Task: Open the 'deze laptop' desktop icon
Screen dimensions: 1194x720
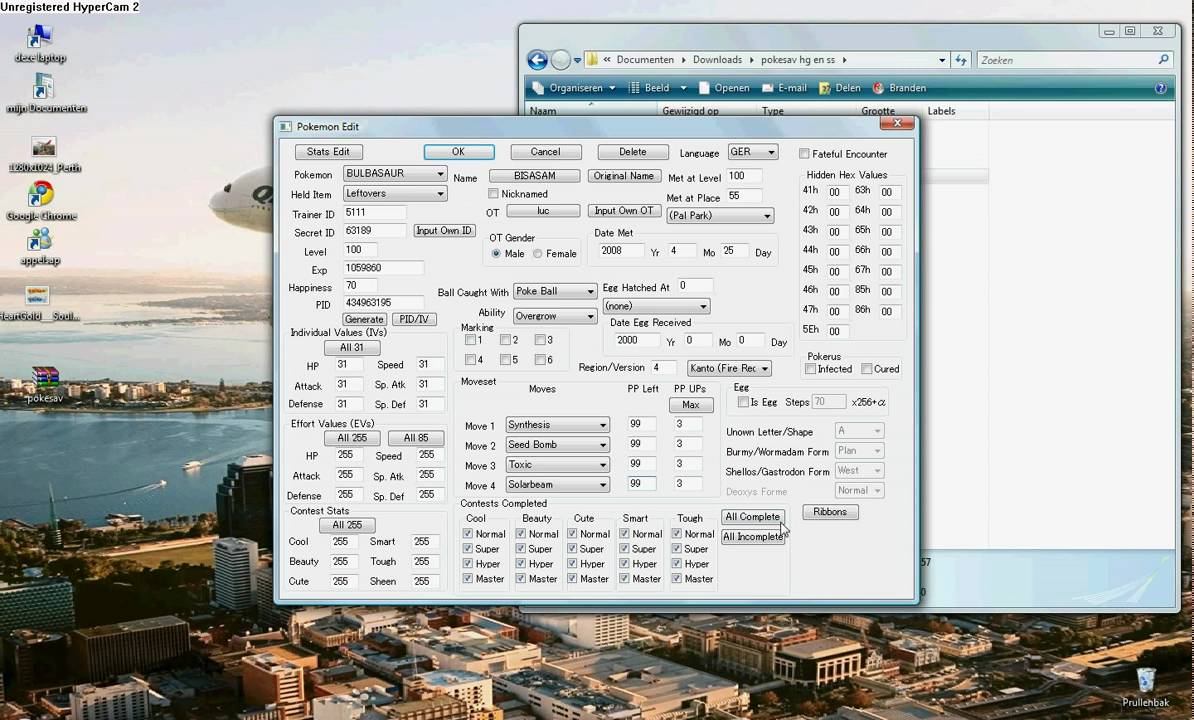Action: tap(40, 43)
